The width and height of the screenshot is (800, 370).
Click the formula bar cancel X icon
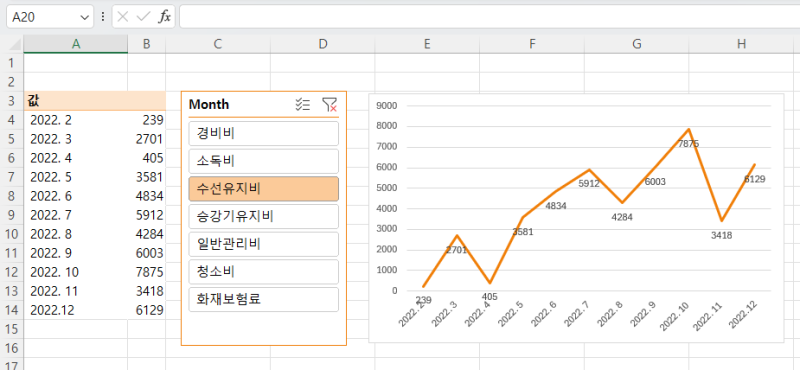[122, 17]
